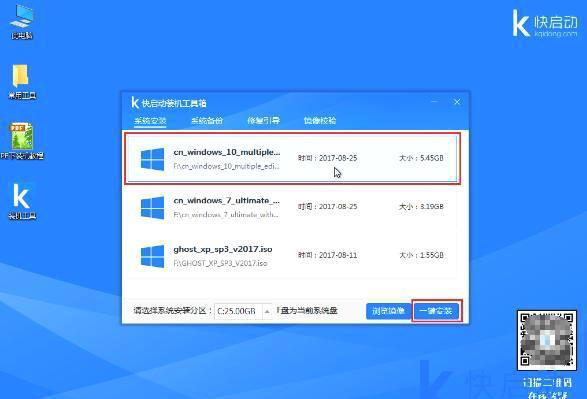
Task: Open the PDF desktop shortcut icon
Action: 22,141
